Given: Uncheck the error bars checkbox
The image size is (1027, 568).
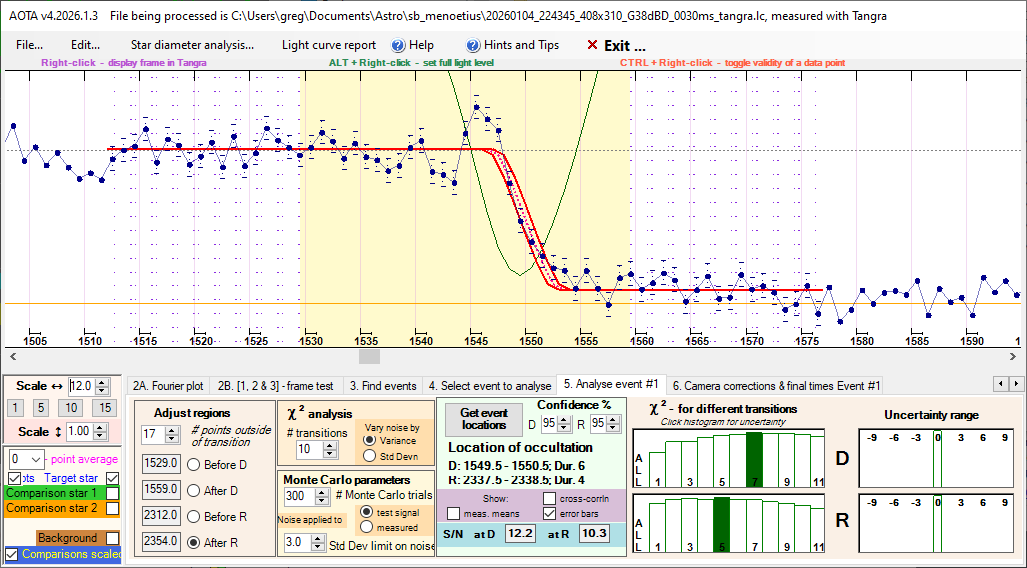Looking at the screenshot, I should point(552,513).
